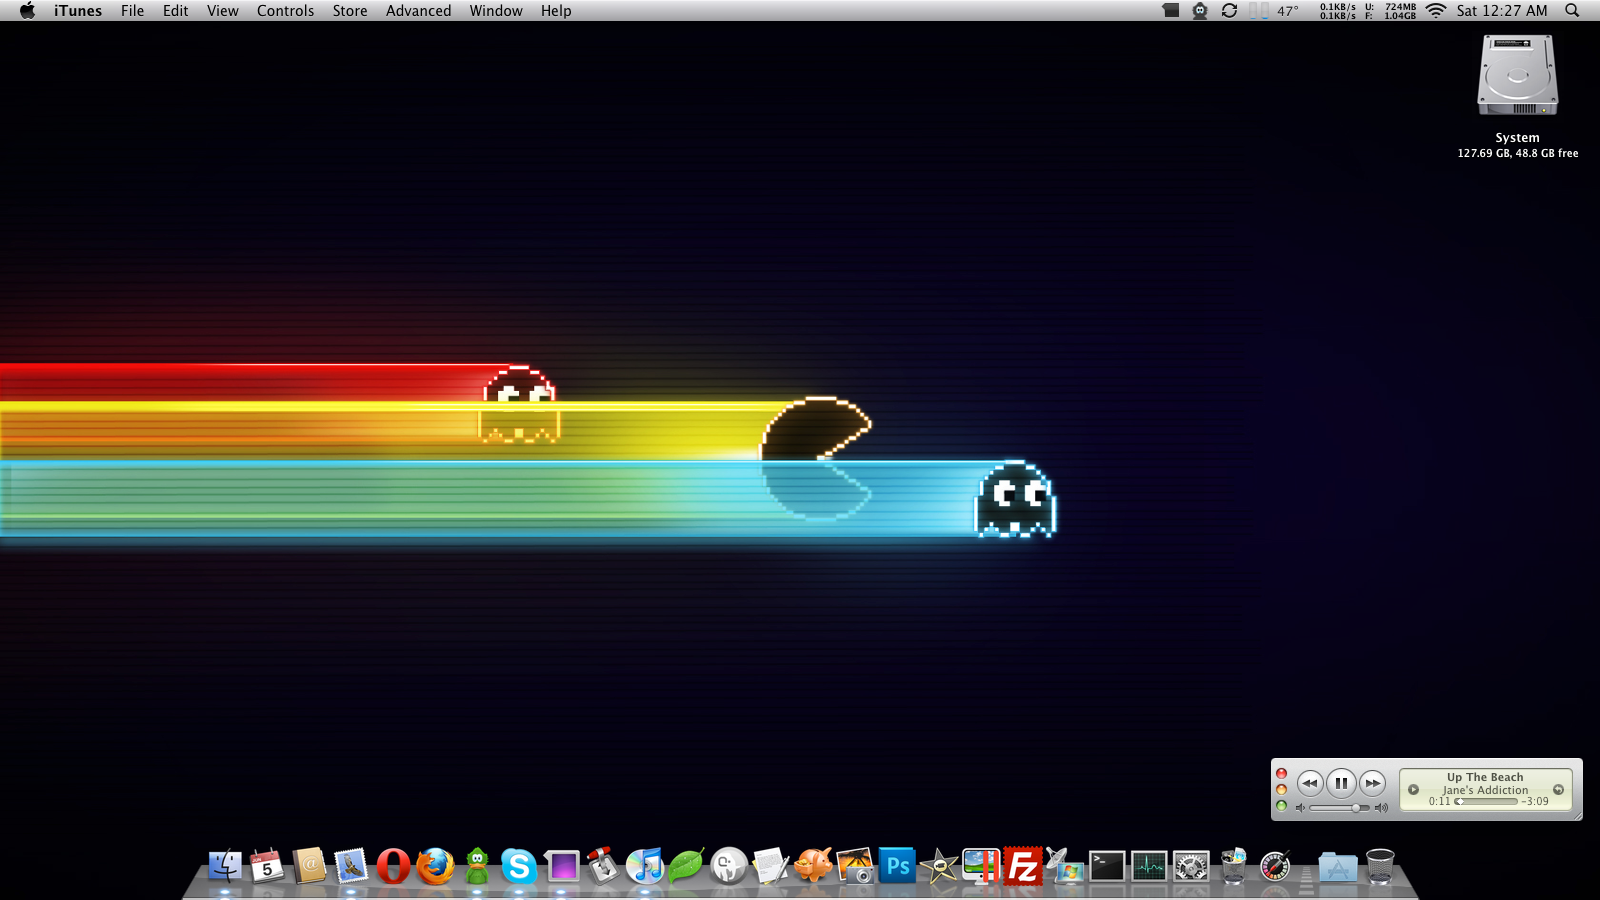Open Mail from the dock
The image size is (1600, 900).
pos(351,865)
